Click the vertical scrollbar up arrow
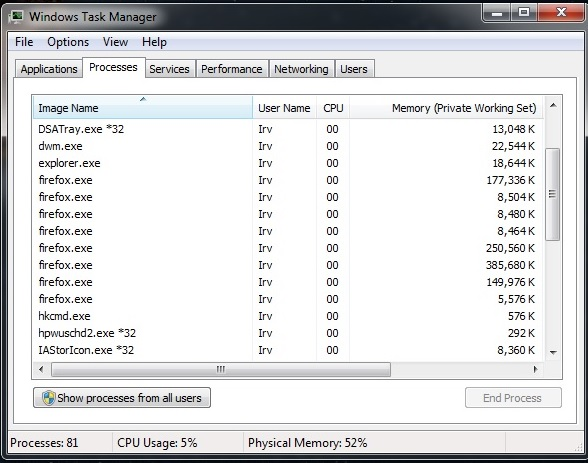Image resolution: width=588 pixels, height=463 pixels. point(553,106)
